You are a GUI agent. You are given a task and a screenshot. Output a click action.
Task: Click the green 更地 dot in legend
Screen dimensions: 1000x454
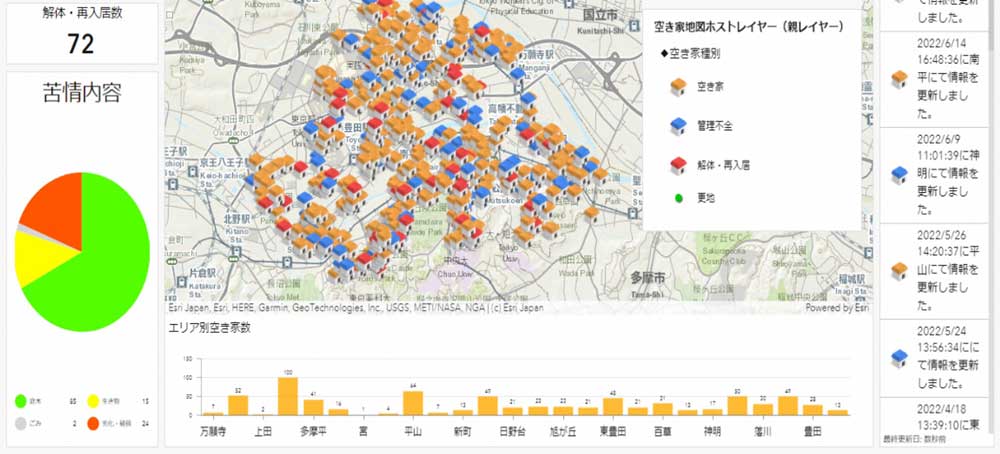coord(677,197)
